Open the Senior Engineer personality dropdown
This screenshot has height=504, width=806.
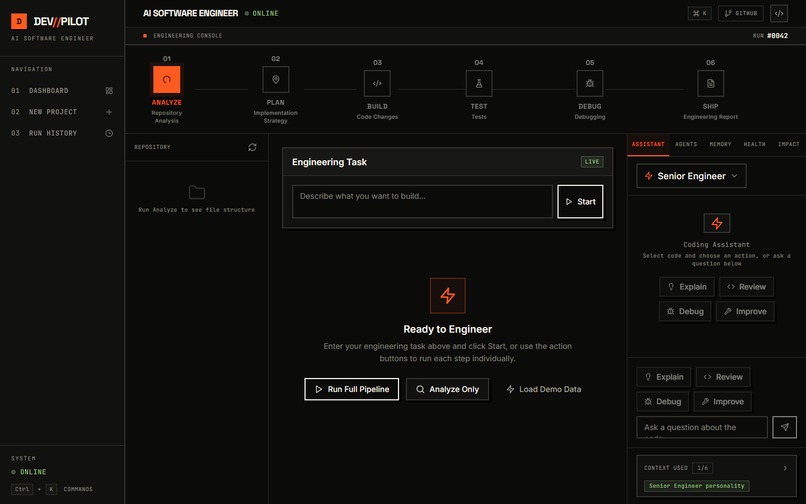click(691, 176)
